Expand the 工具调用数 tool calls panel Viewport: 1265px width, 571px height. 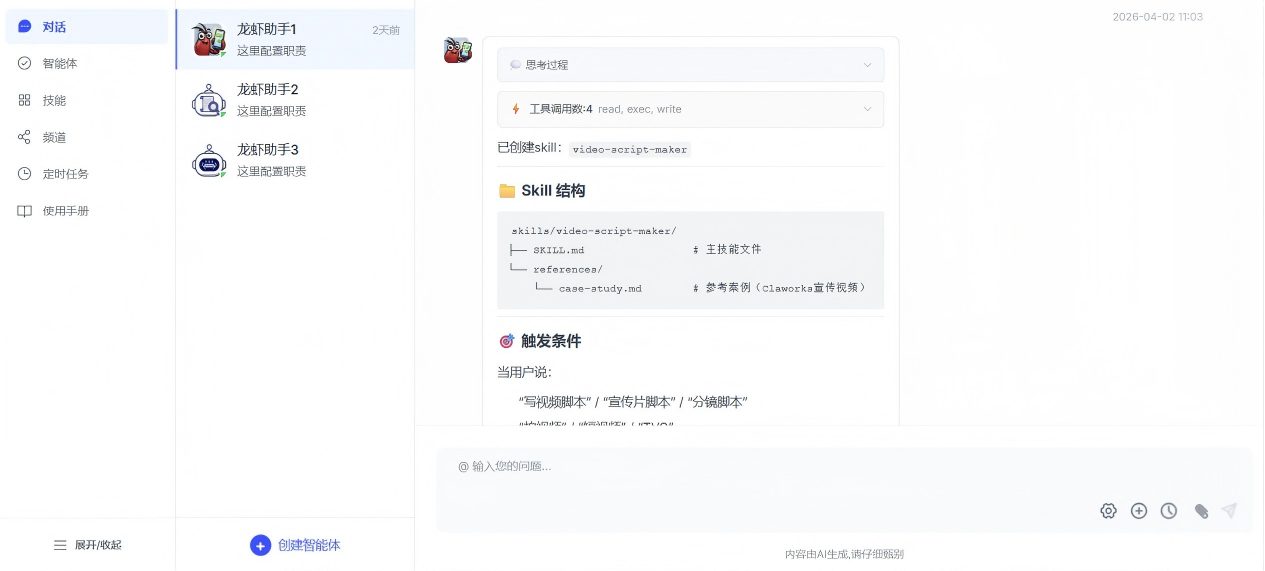[690, 109]
